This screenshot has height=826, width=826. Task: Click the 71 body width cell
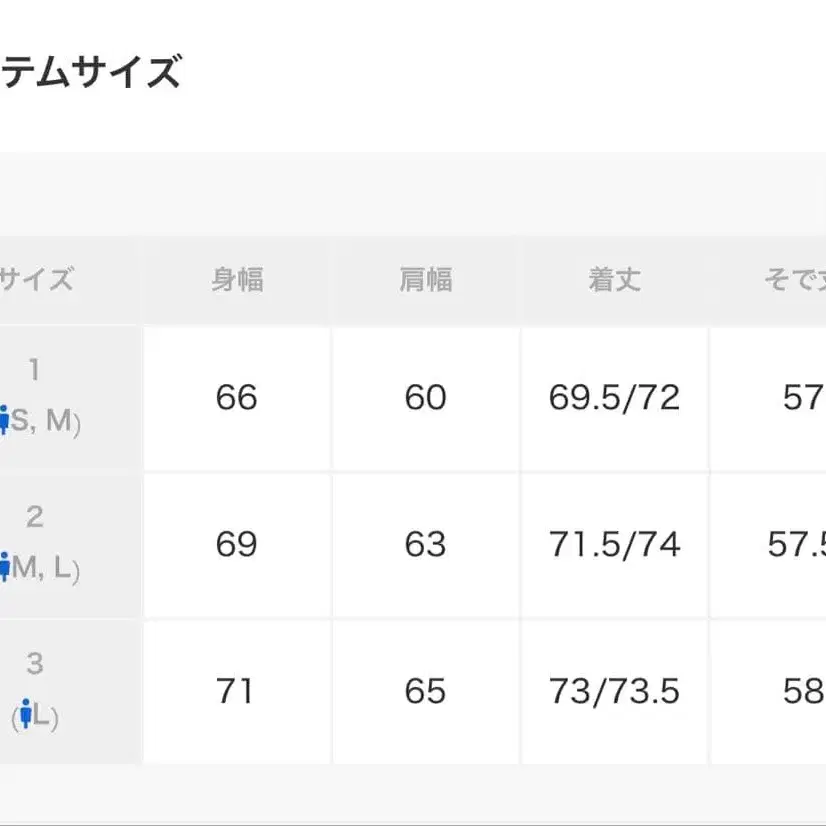pos(235,692)
